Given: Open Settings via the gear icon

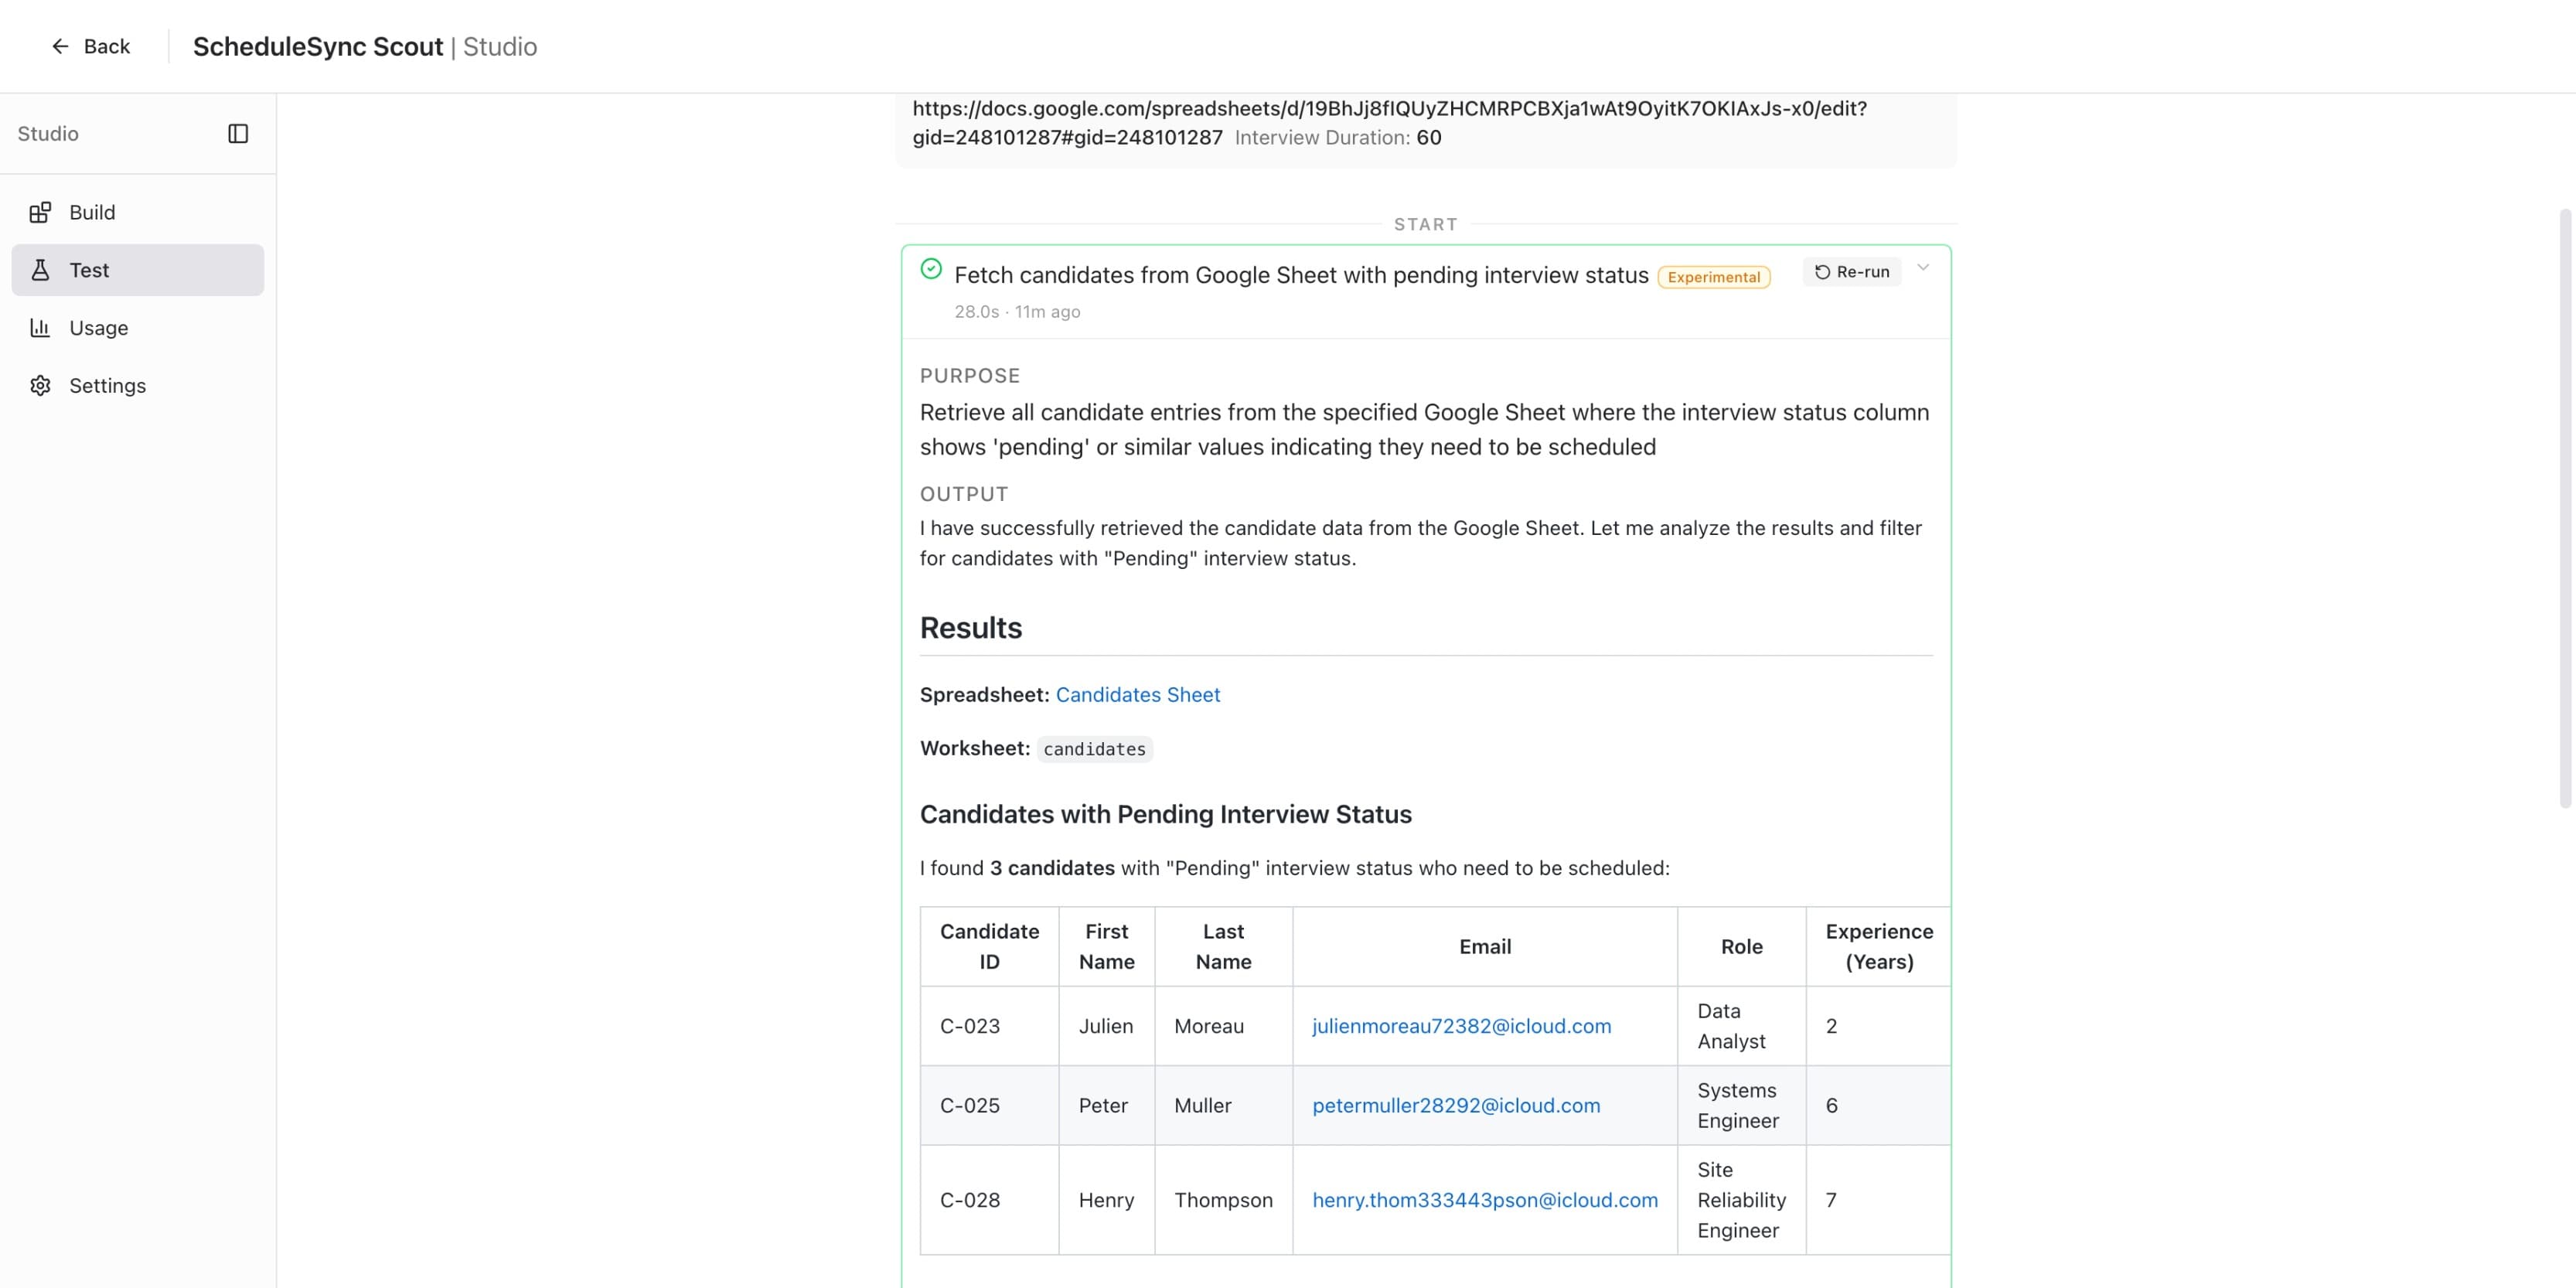Looking at the screenshot, I should (x=40, y=385).
